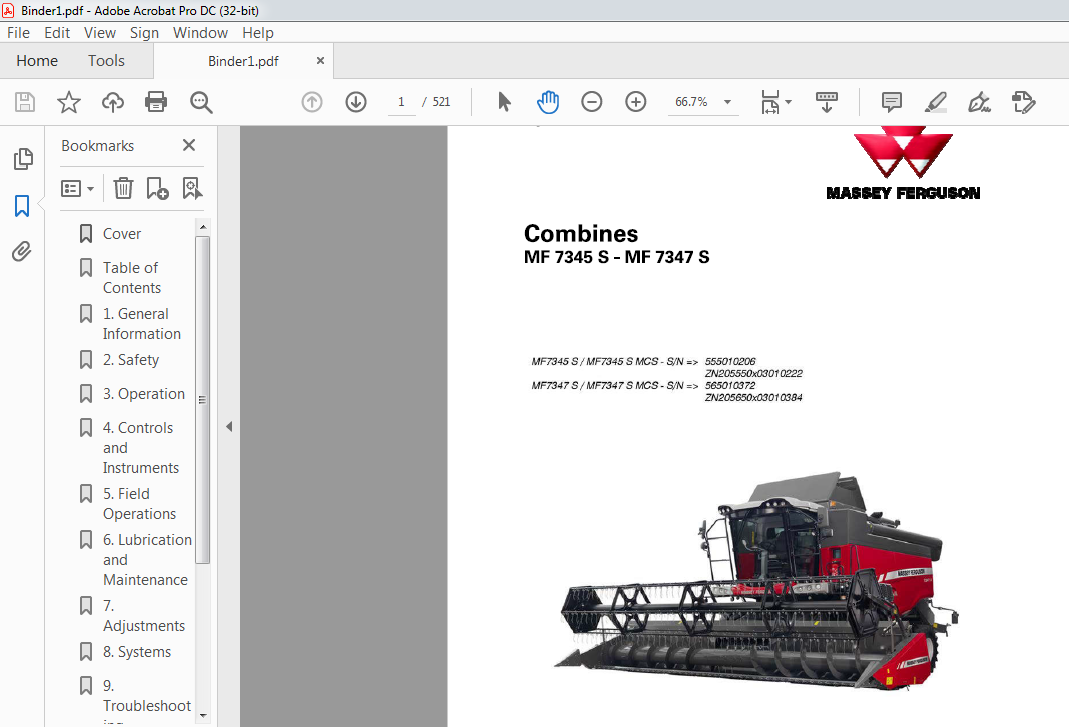Image resolution: width=1069 pixels, height=727 pixels.
Task: Open the Edit menu
Action: [57, 33]
